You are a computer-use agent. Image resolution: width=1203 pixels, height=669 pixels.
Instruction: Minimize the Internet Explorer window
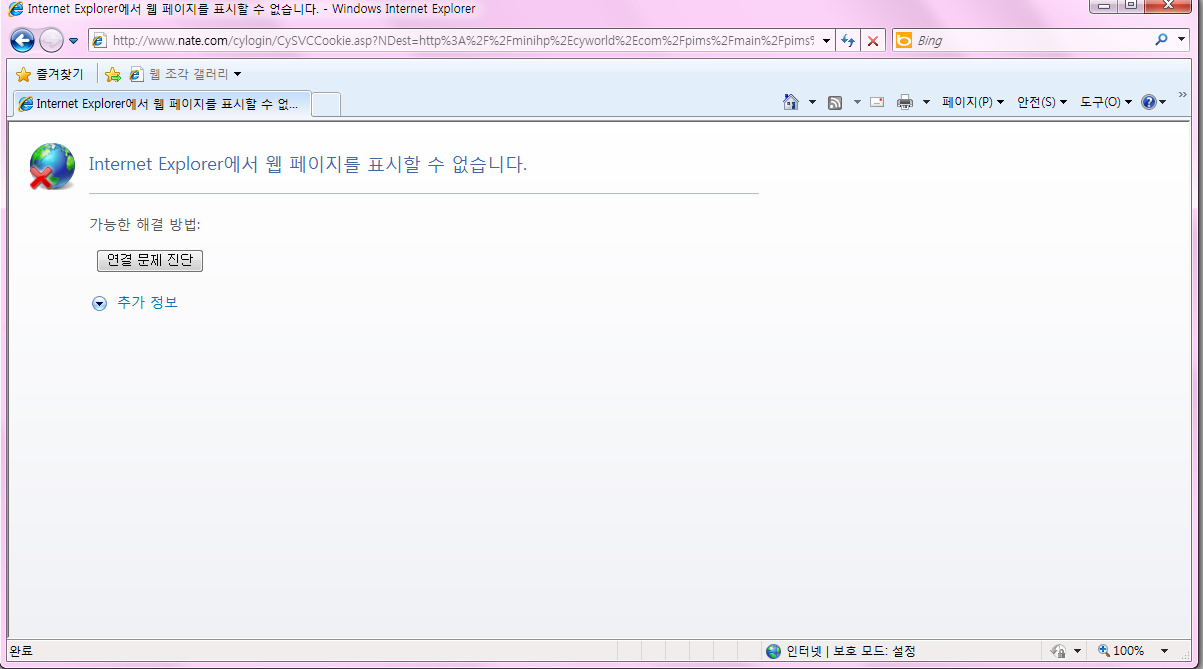[1103, 7]
